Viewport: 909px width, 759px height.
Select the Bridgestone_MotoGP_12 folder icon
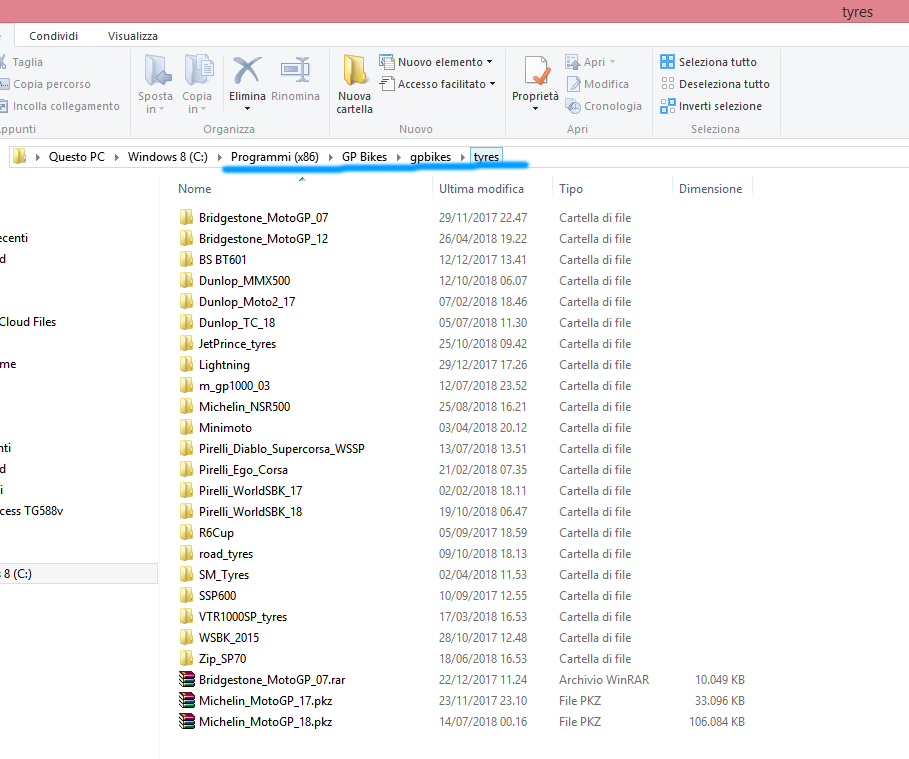(x=186, y=238)
